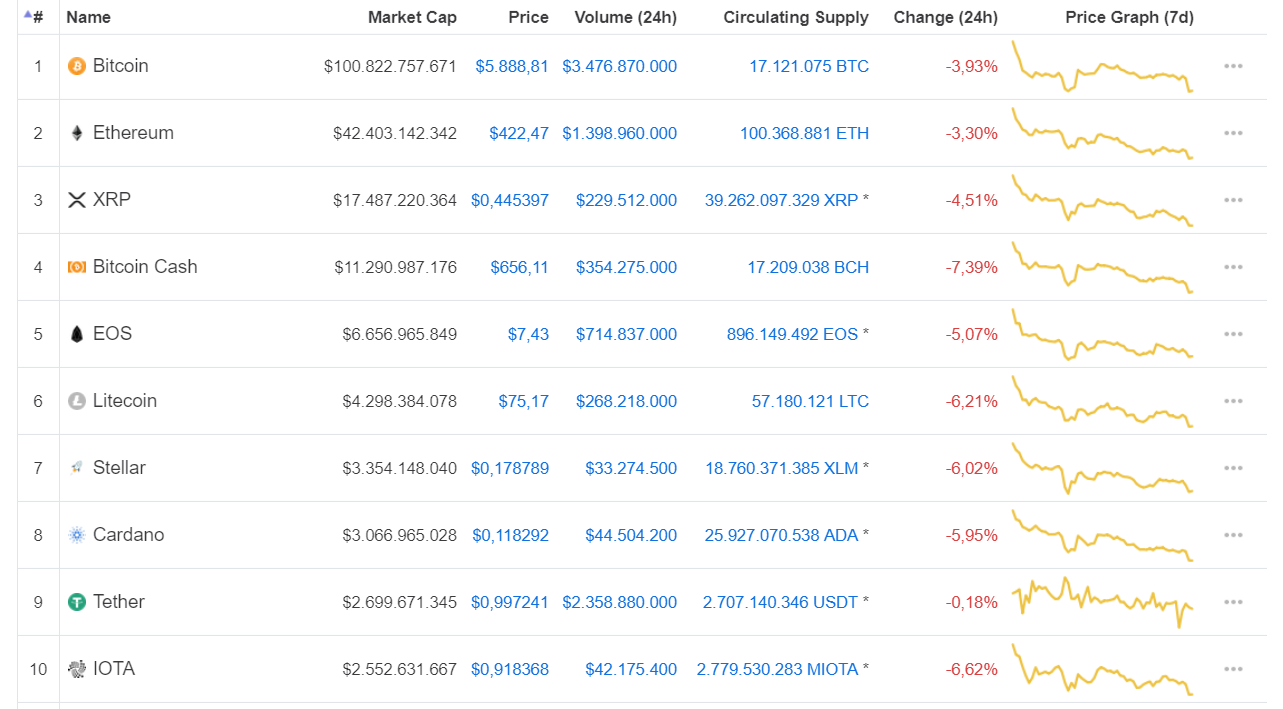Open XRP's circulating supply link

coord(784,199)
